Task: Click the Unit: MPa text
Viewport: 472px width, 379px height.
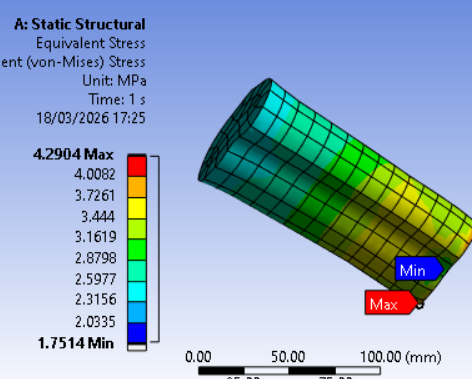Action: tap(114, 81)
